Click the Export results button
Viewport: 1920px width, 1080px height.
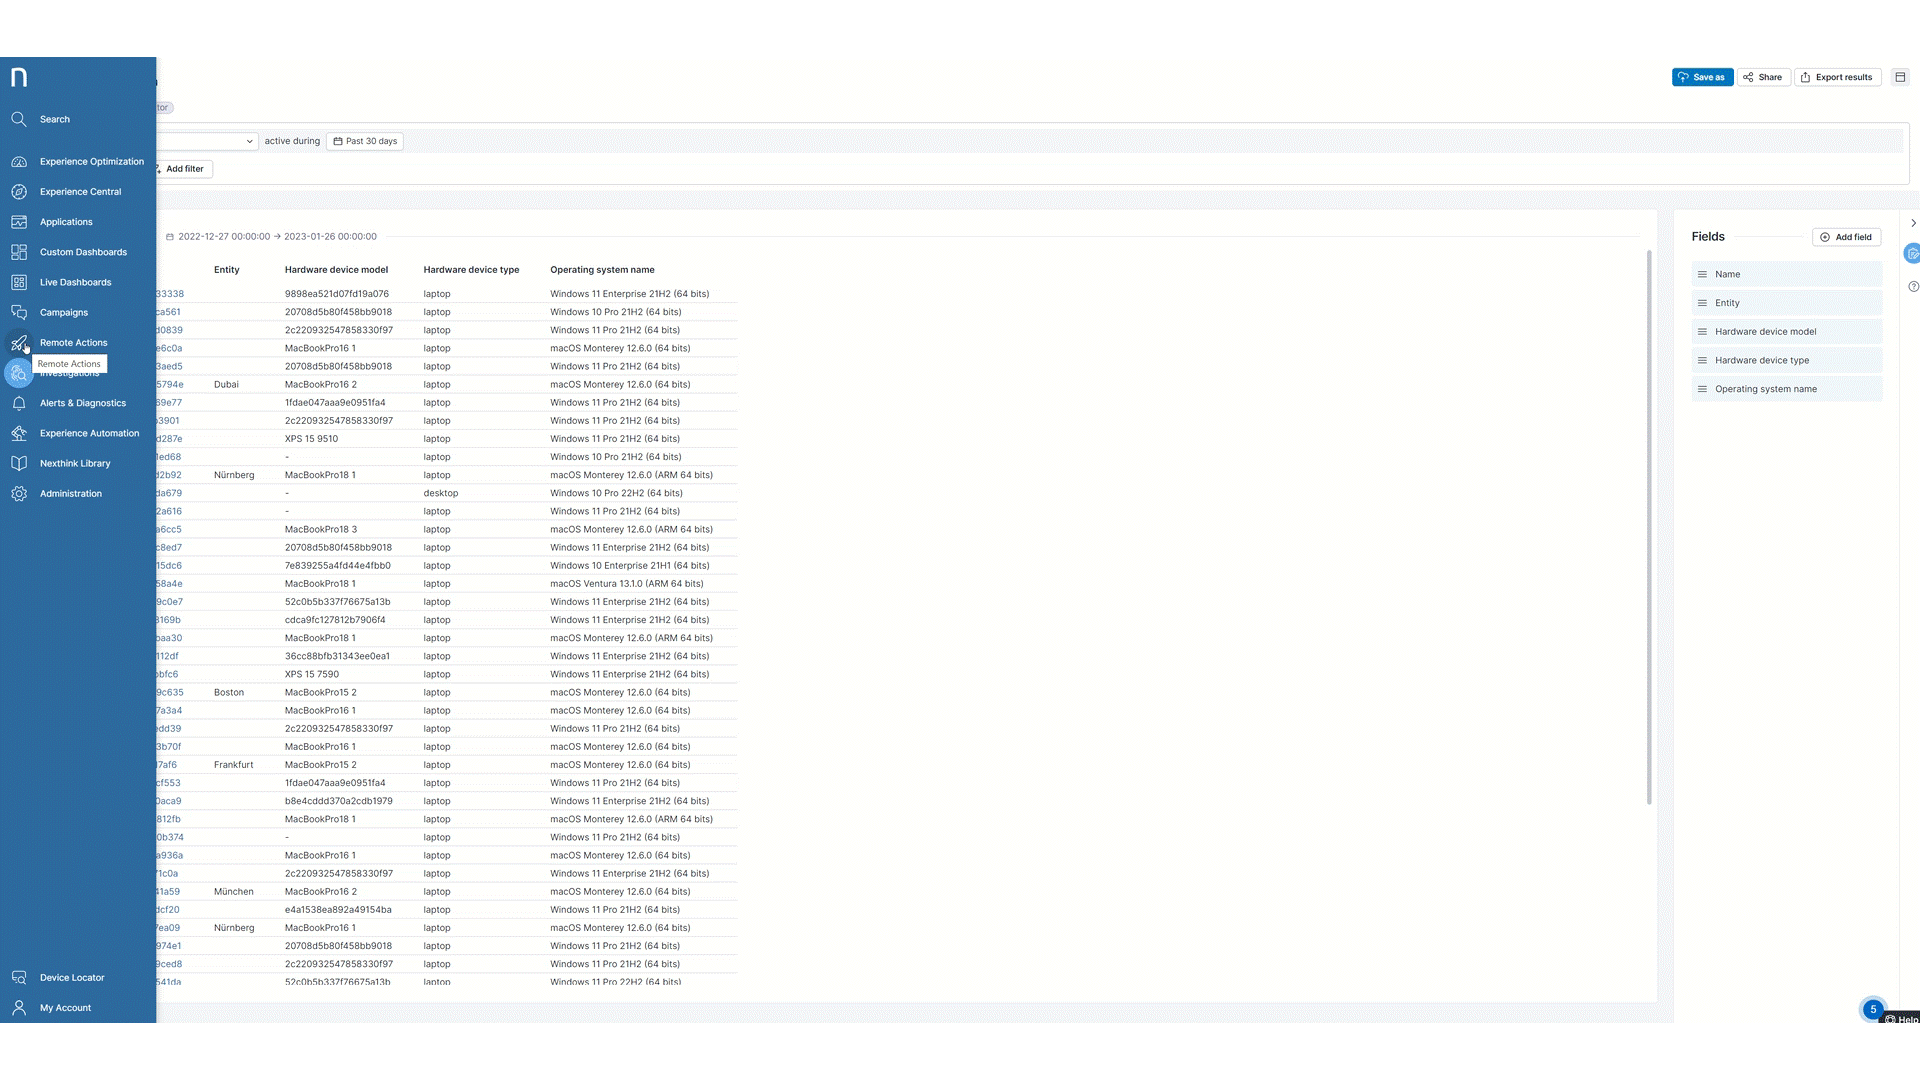tap(1837, 77)
